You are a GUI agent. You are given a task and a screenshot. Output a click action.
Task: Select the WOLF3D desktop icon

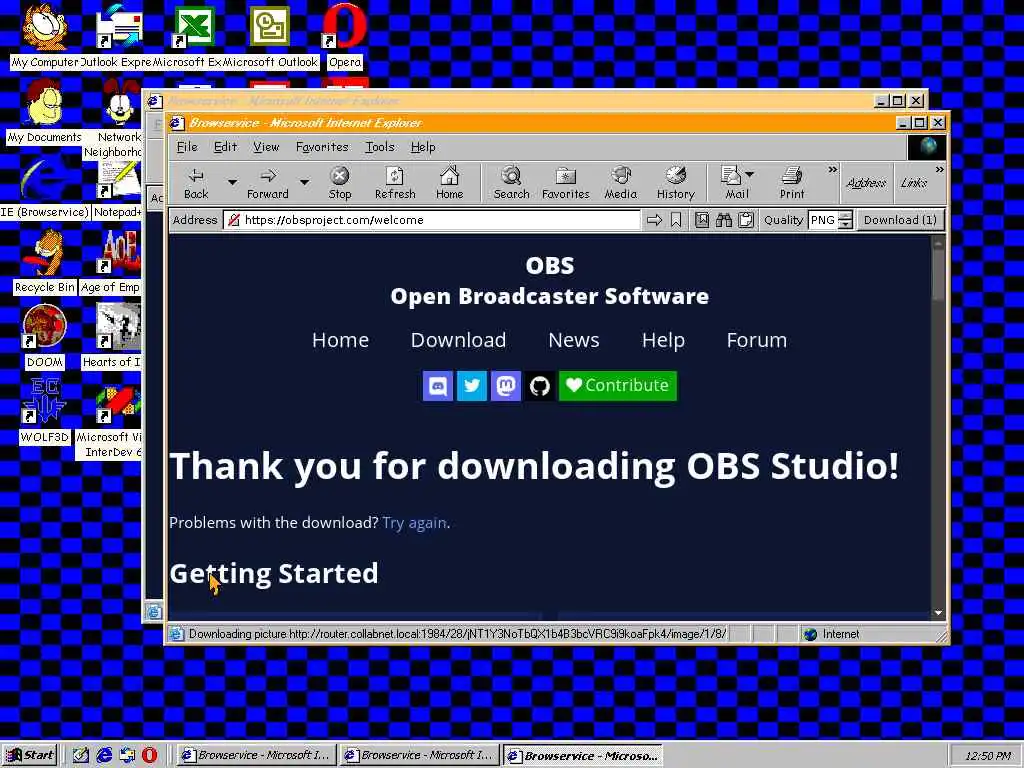[x=44, y=411]
